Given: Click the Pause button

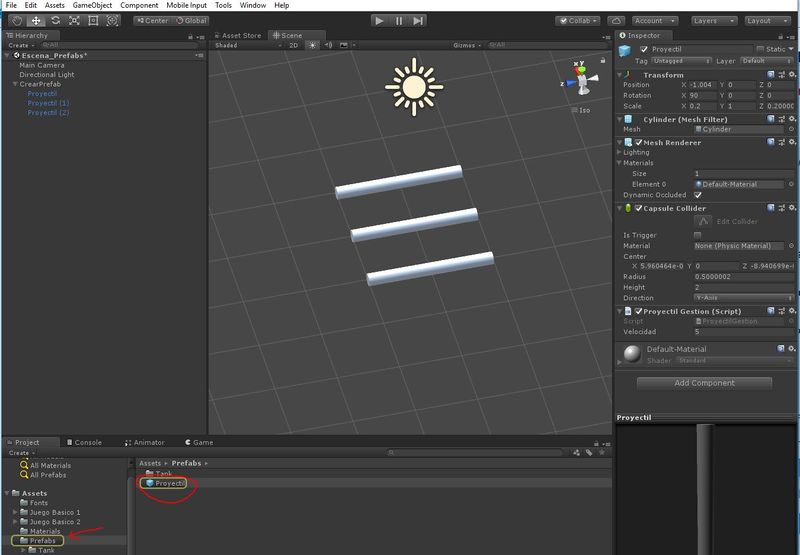Looking at the screenshot, I should tap(398, 21).
